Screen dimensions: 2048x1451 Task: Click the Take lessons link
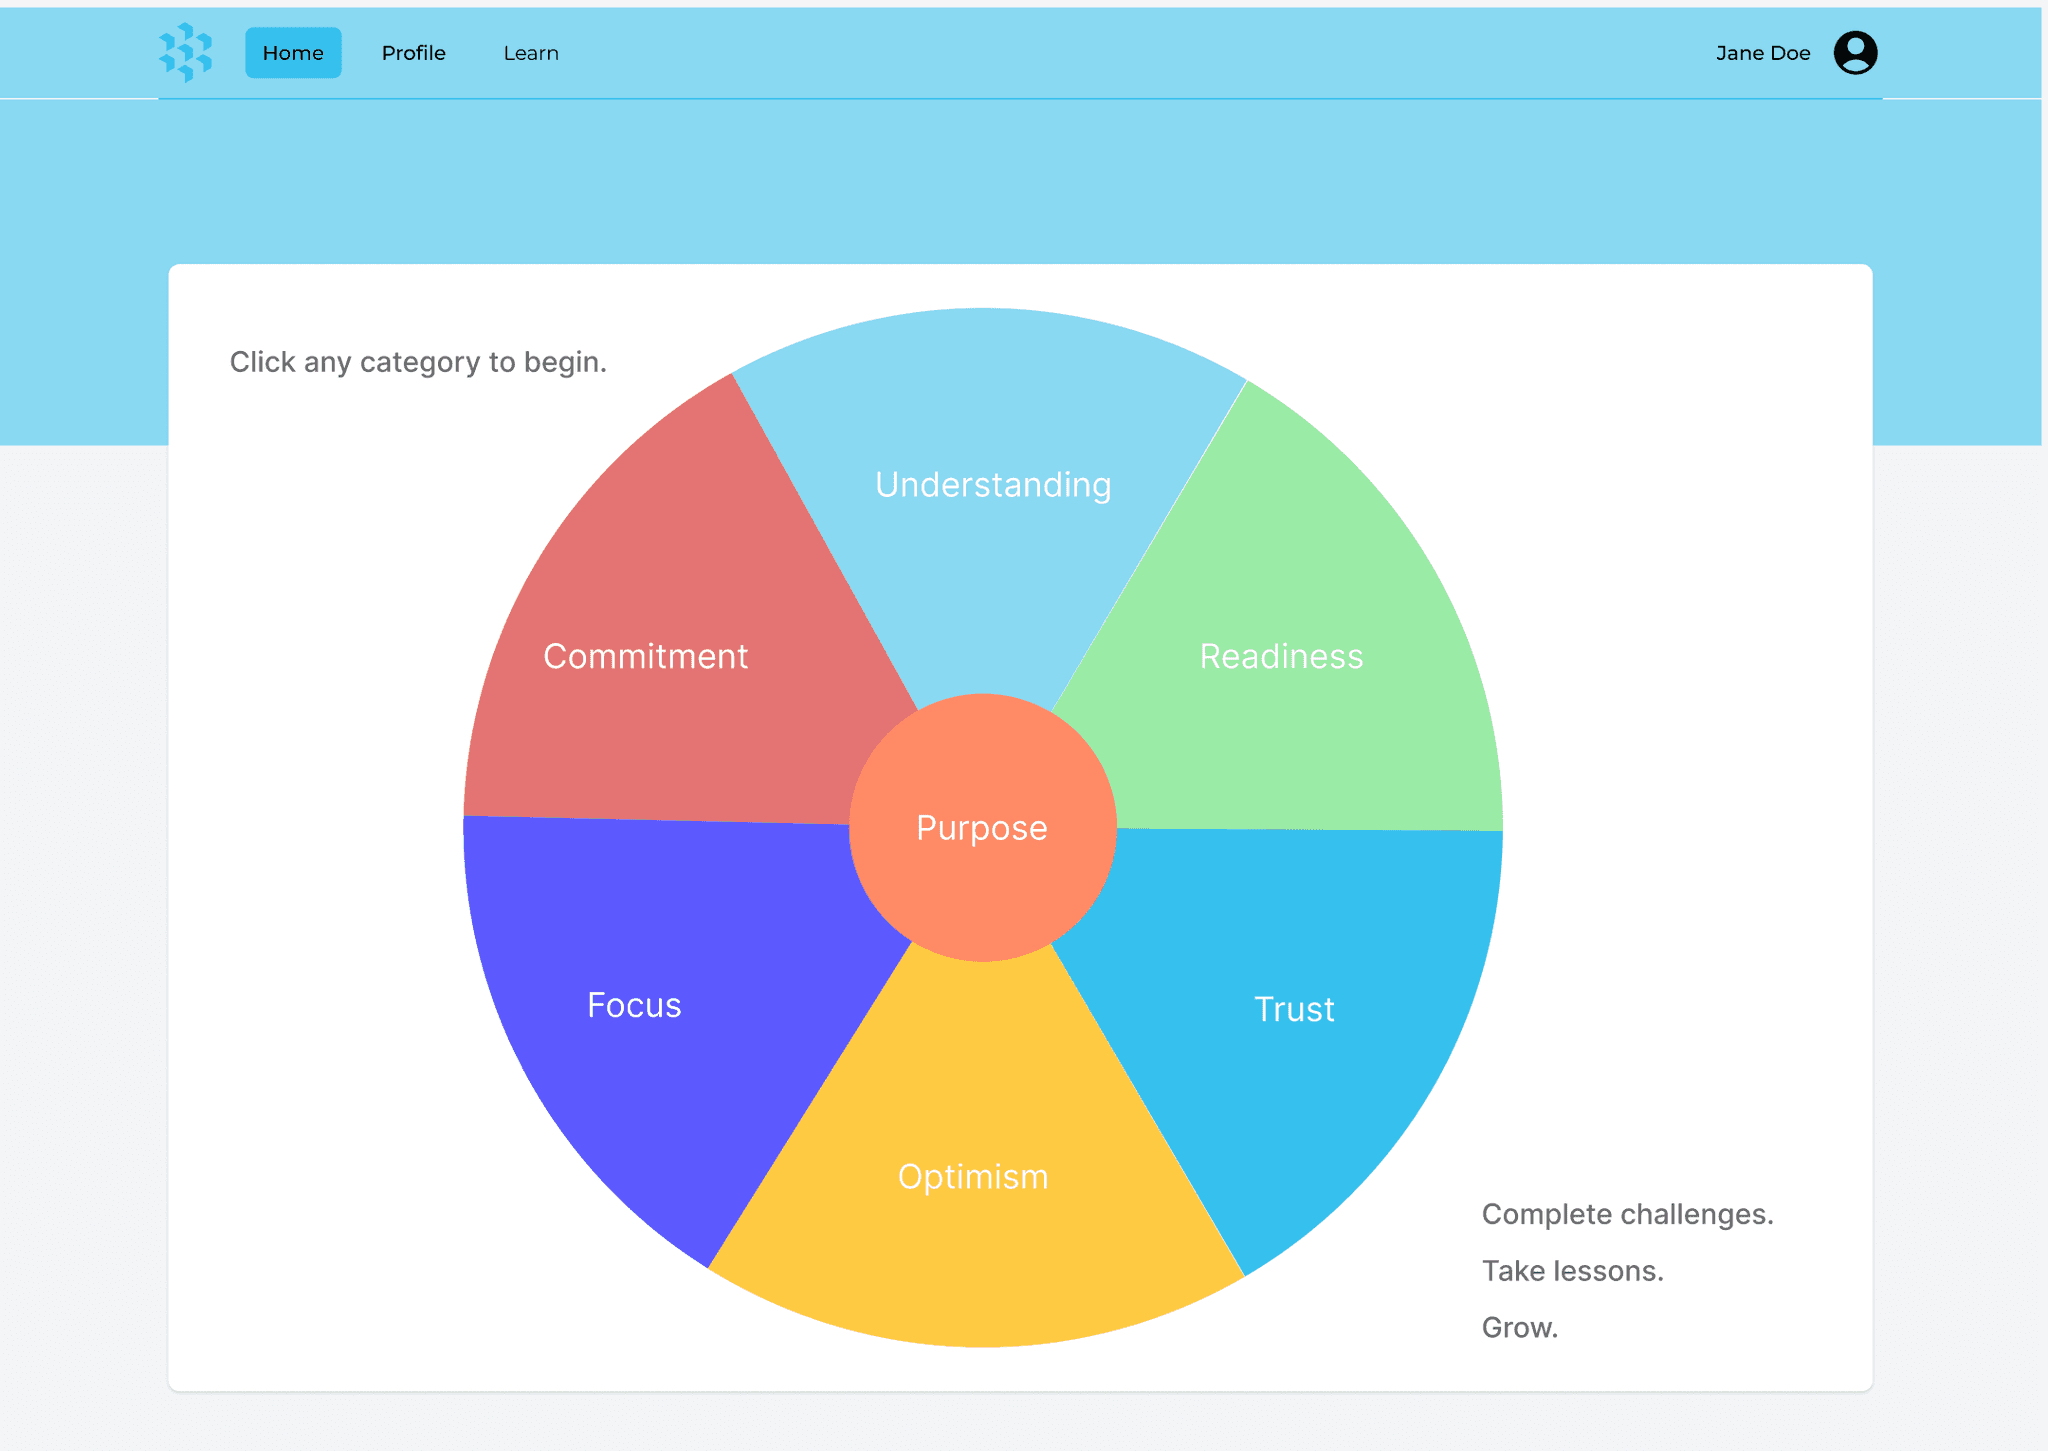(x=1573, y=1270)
